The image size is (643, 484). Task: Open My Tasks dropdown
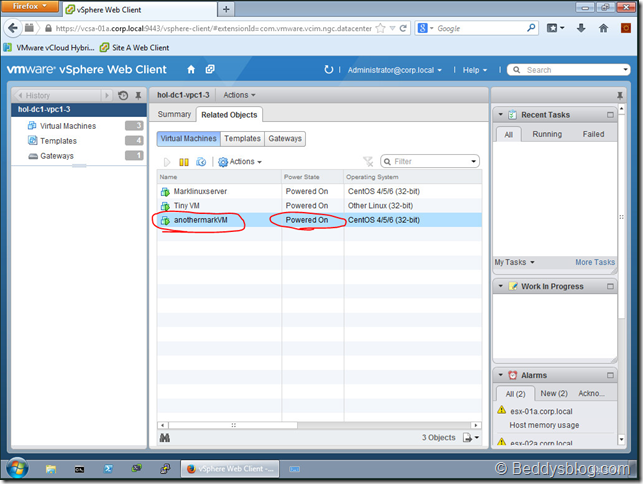click(x=514, y=262)
